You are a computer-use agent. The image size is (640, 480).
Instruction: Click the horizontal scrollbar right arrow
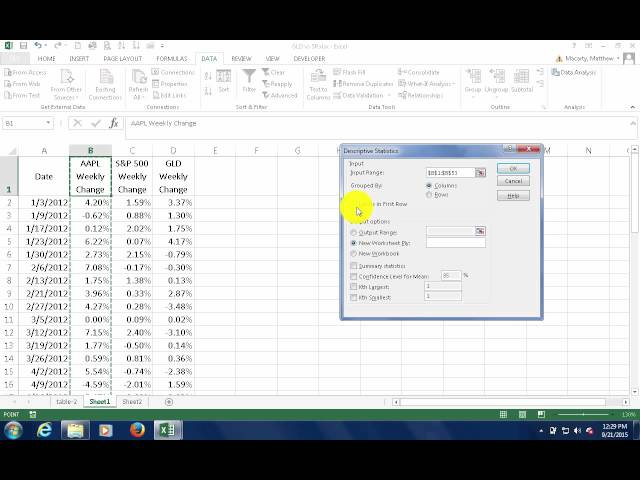tap(626, 402)
